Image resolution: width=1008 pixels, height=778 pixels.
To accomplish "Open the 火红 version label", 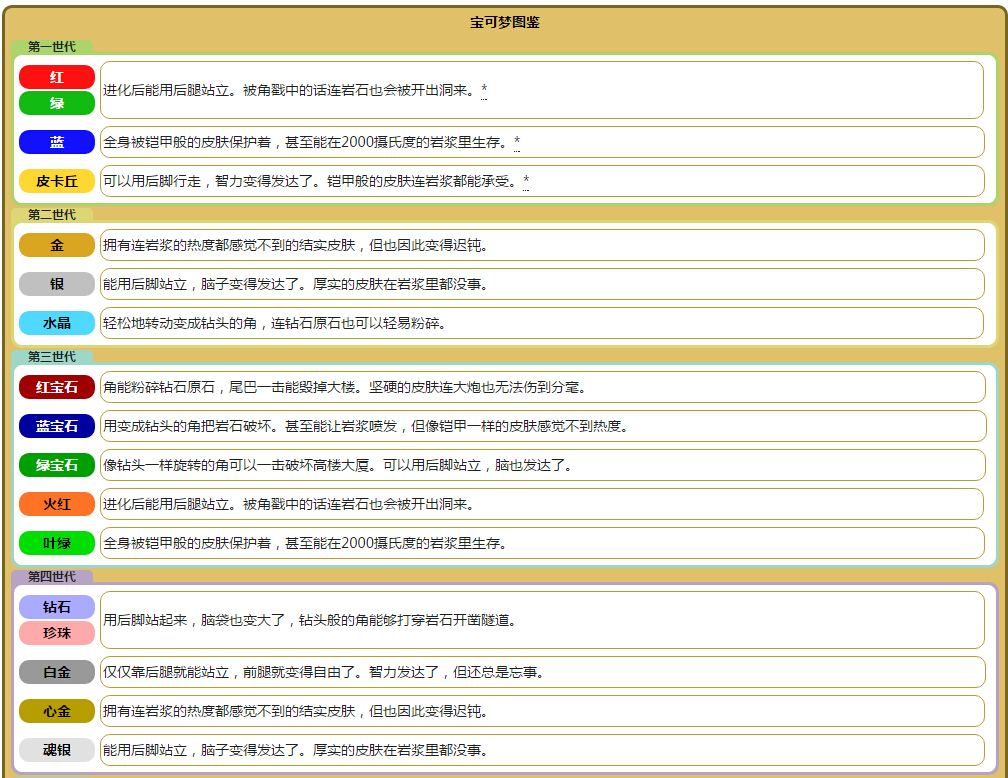I will [57, 504].
